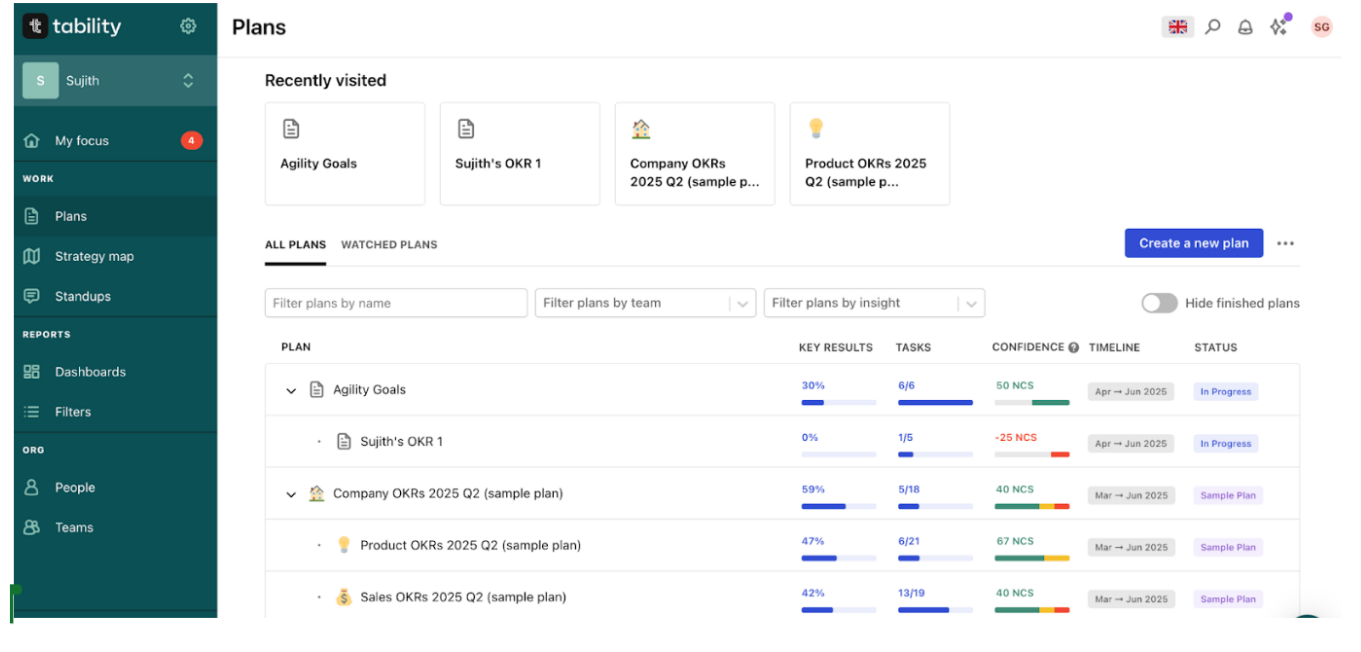Screen dimensions: 1361x652
Task: Click the Tability logo icon
Action: [36, 26]
